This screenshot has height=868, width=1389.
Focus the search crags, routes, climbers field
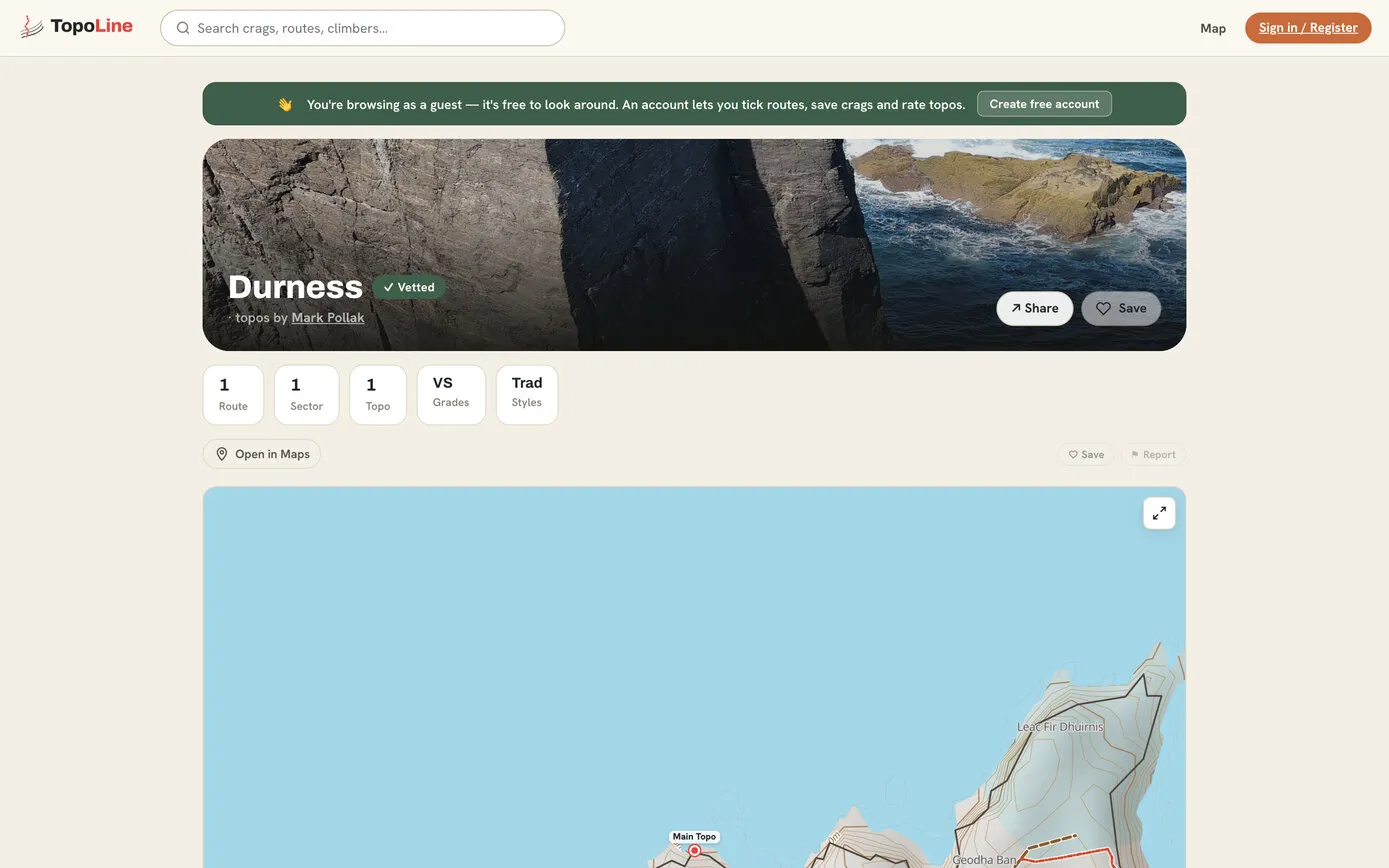(362, 28)
